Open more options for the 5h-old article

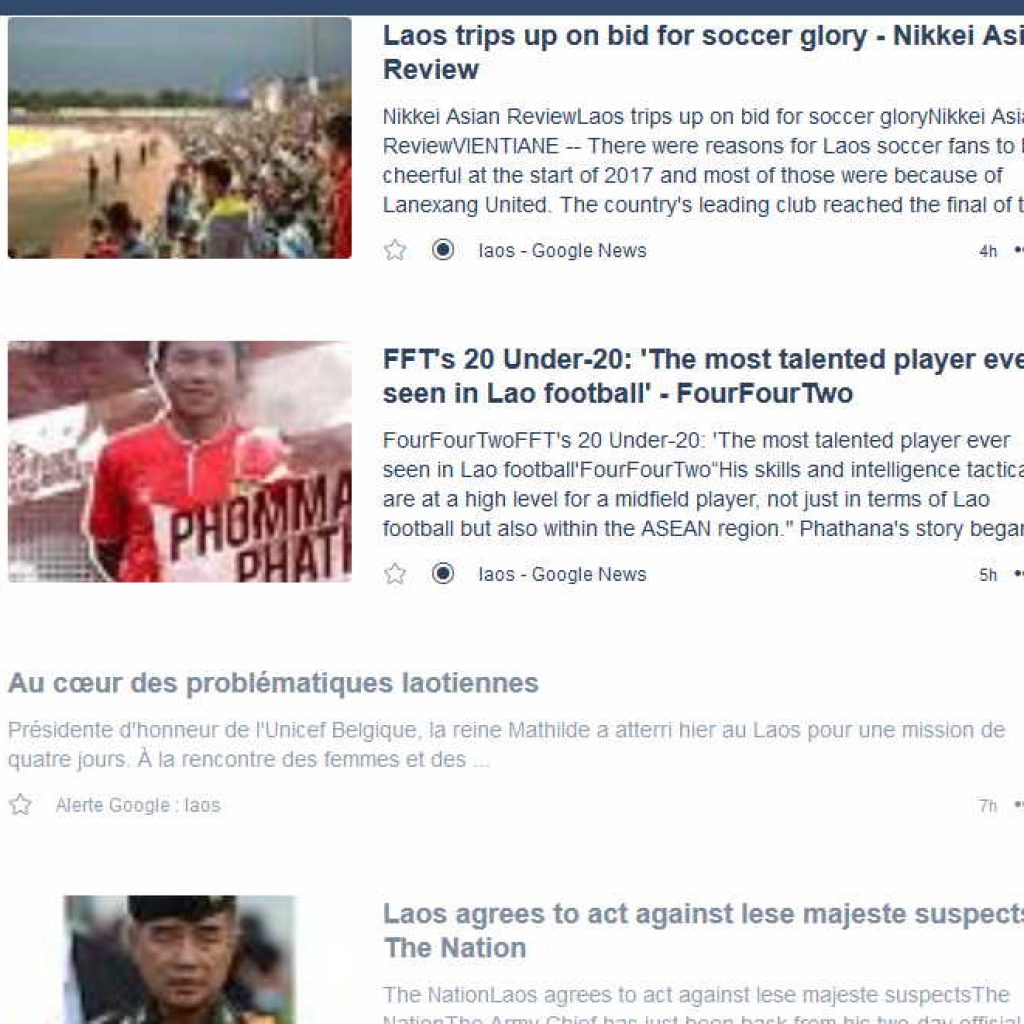point(1019,574)
